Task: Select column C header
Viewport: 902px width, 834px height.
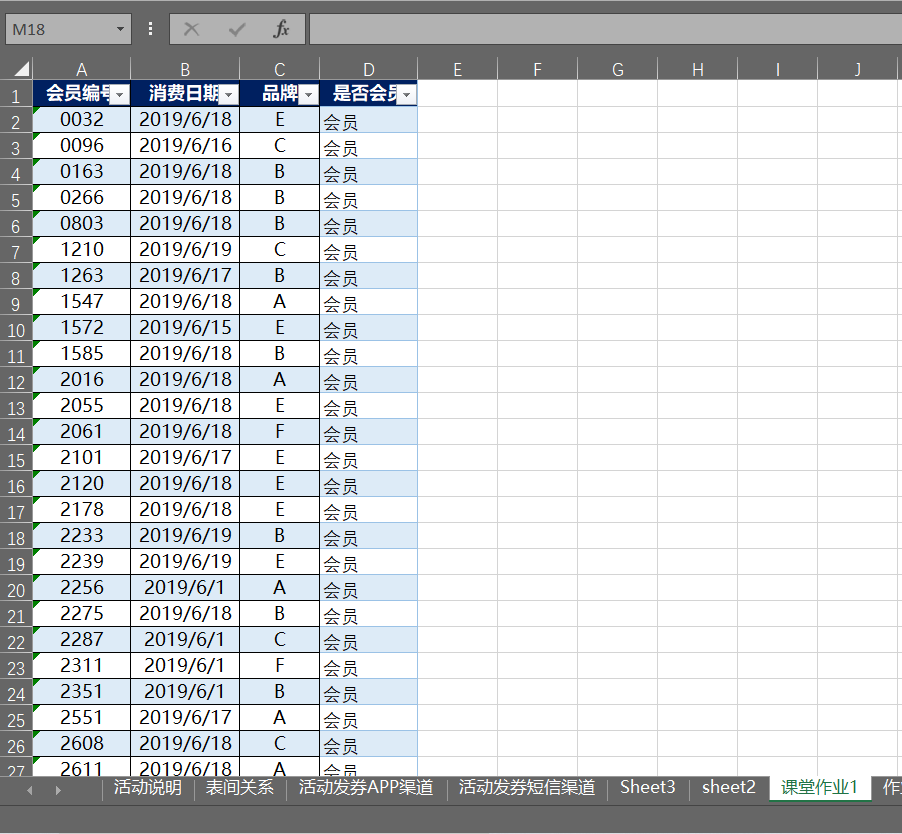Action: (280, 70)
